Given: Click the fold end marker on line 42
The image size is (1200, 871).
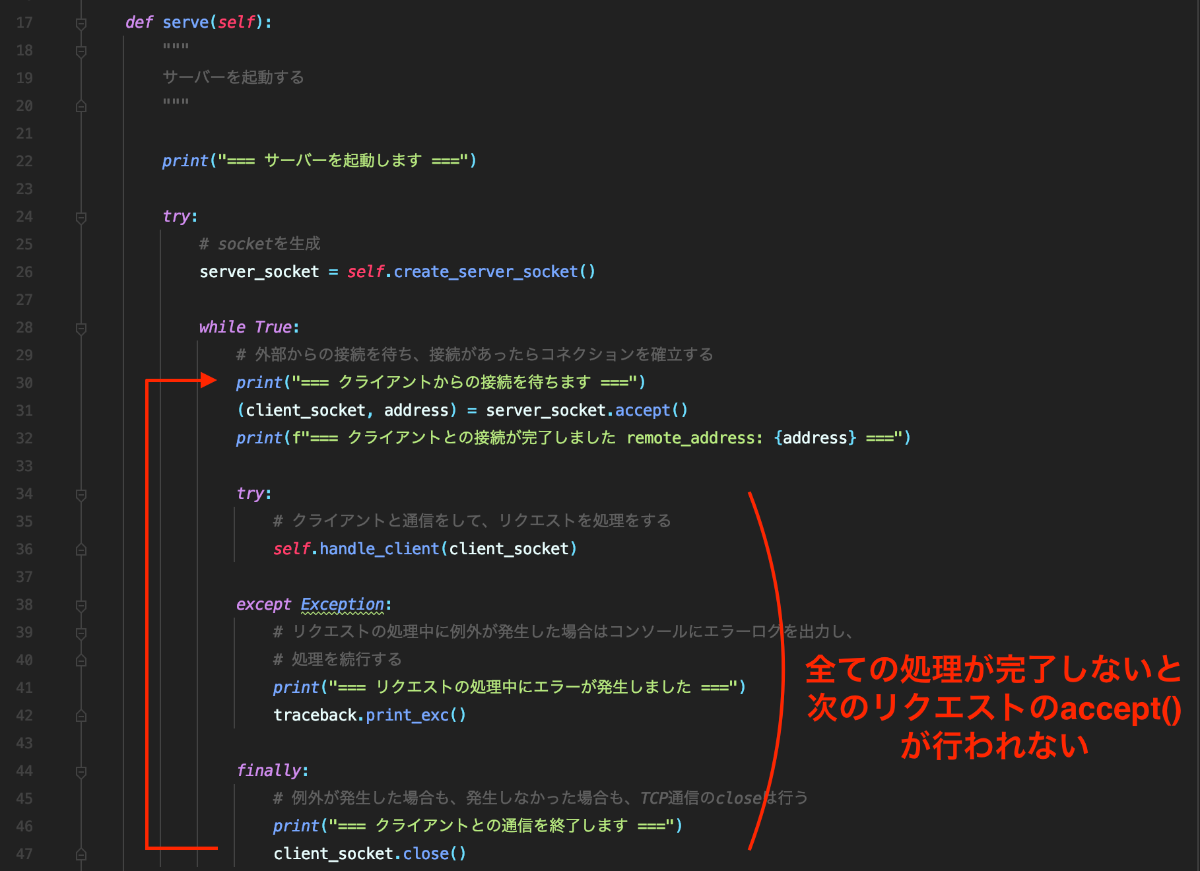Looking at the screenshot, I should pyautogui.click(x=82, y=715).
